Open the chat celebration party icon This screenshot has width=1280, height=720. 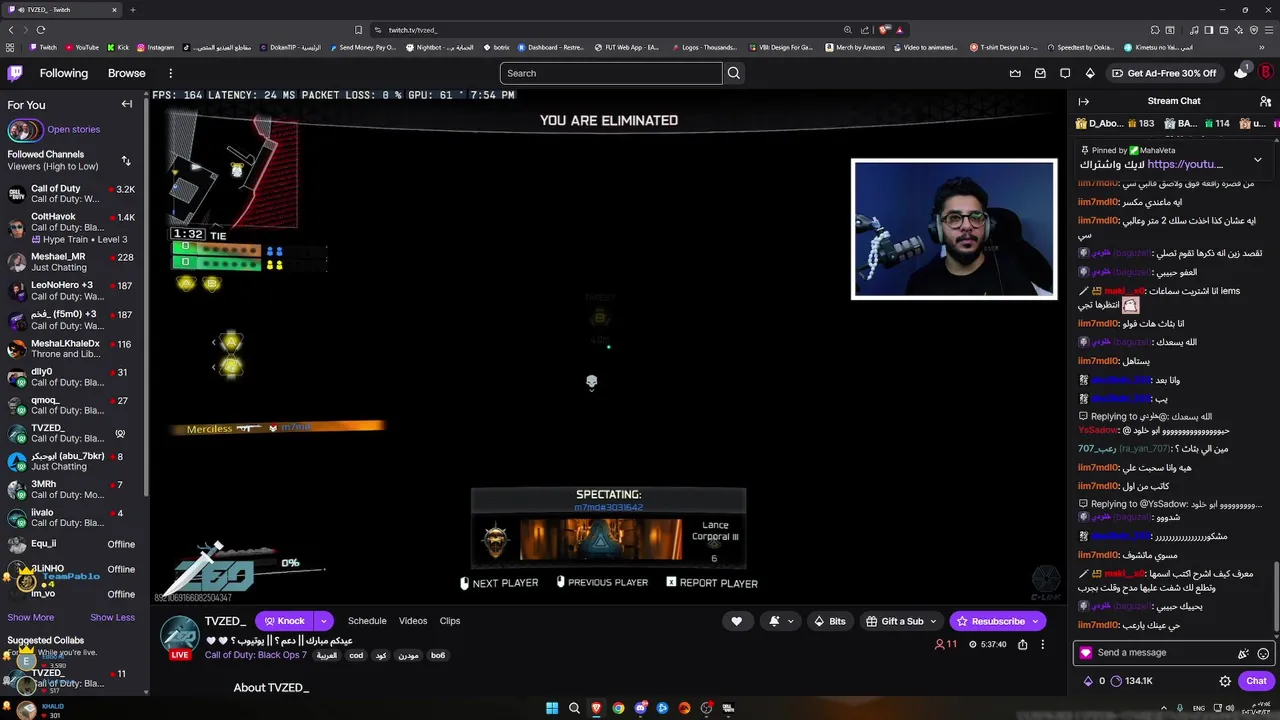pyautogui.click(x=1243, y=653)
